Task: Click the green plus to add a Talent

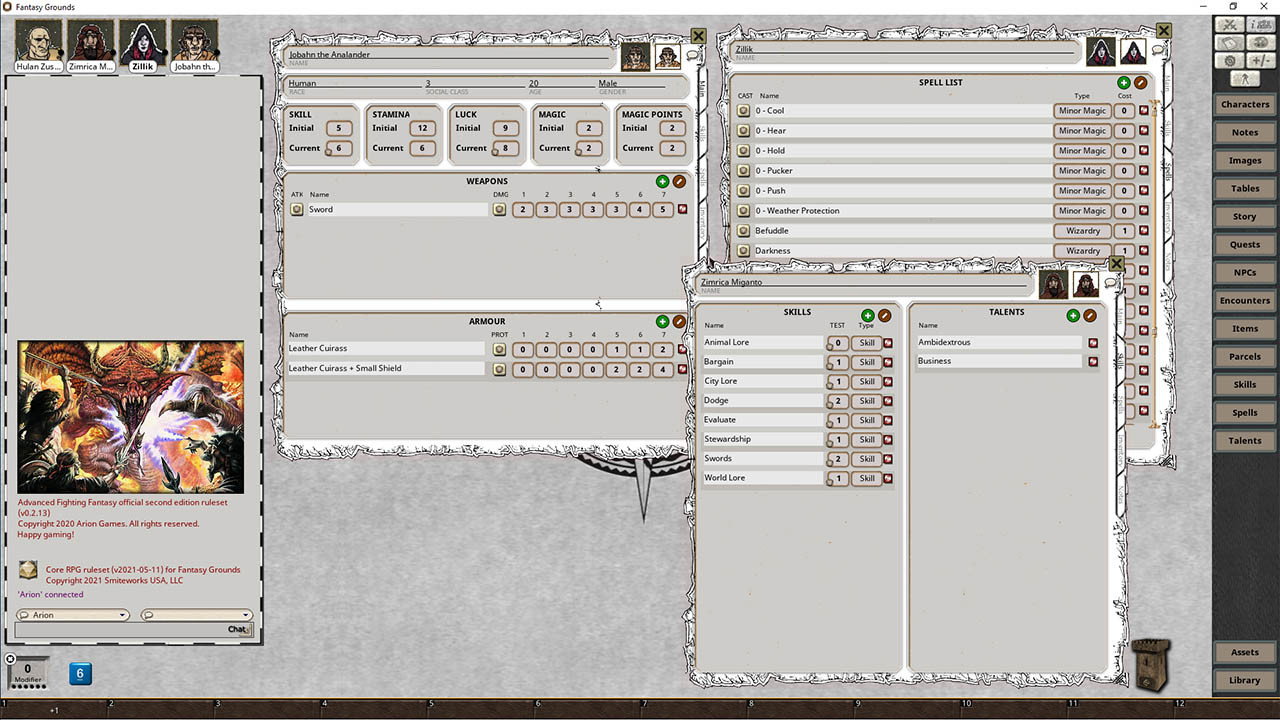Action: tap(1073, 315)
